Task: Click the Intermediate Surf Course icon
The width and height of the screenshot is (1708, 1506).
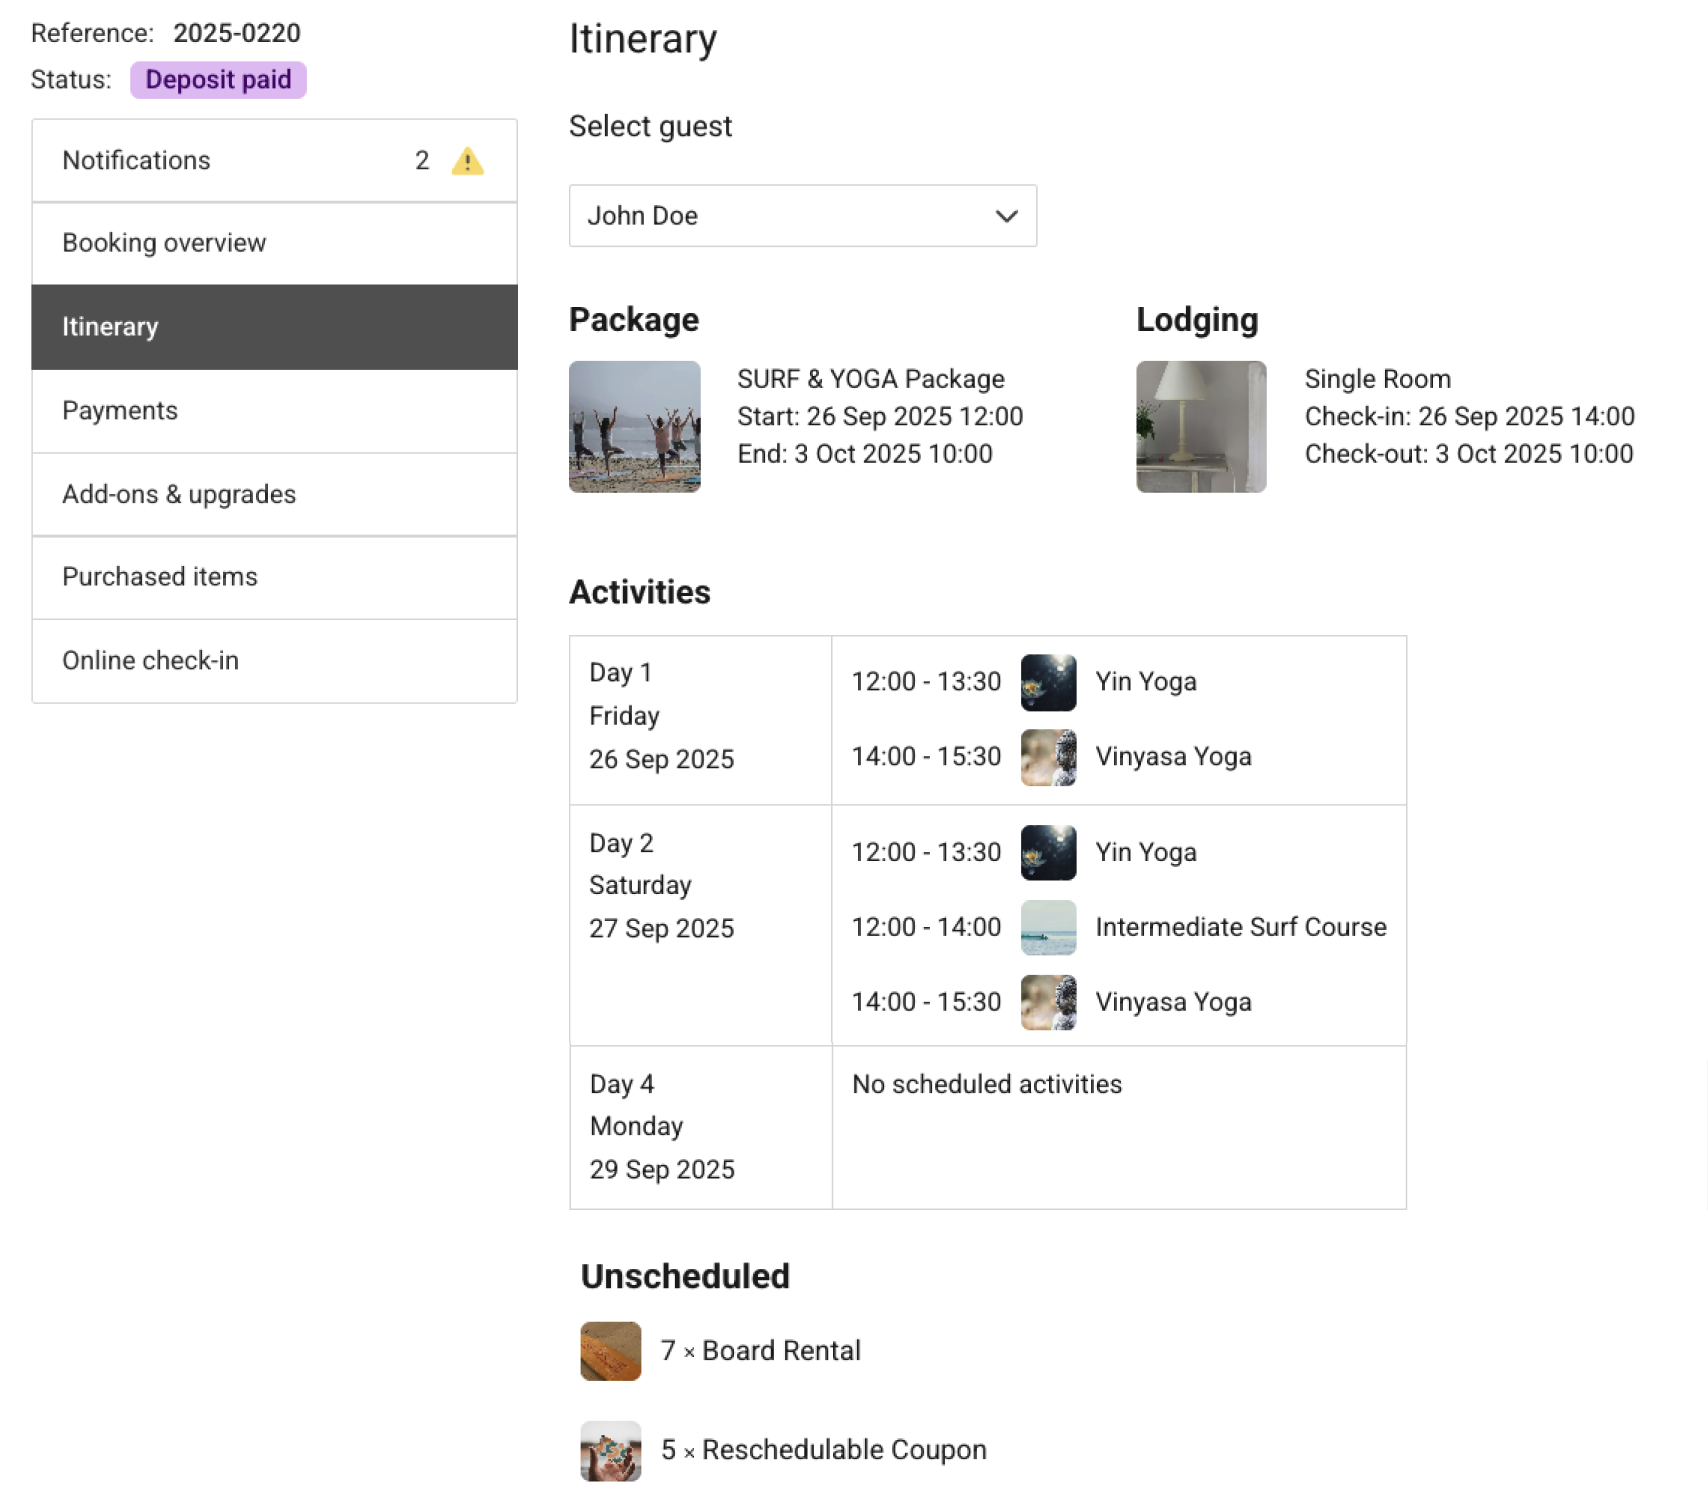Action: point(1048,927)
